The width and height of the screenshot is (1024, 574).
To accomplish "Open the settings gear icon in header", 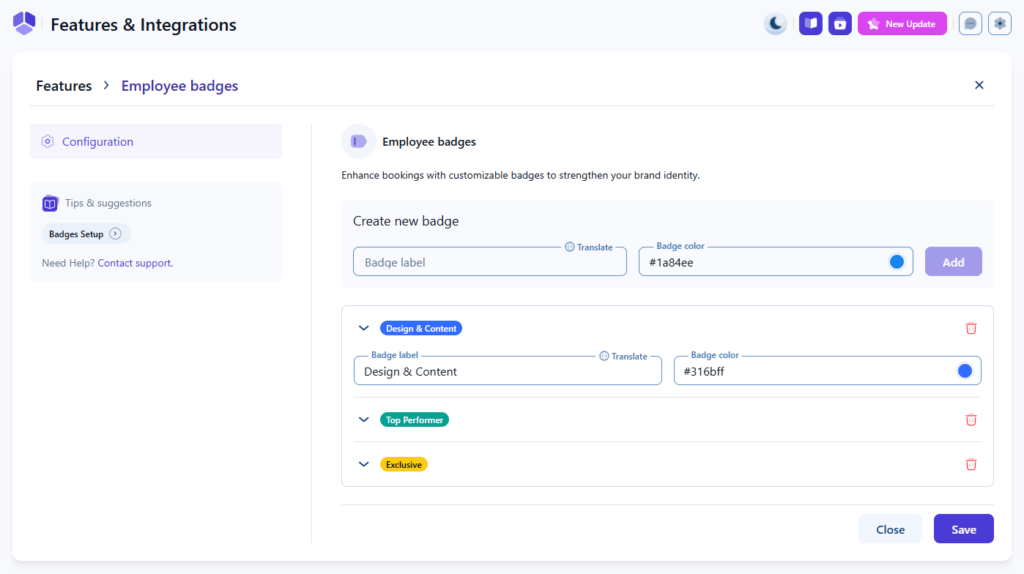I will pos(1000,24).
